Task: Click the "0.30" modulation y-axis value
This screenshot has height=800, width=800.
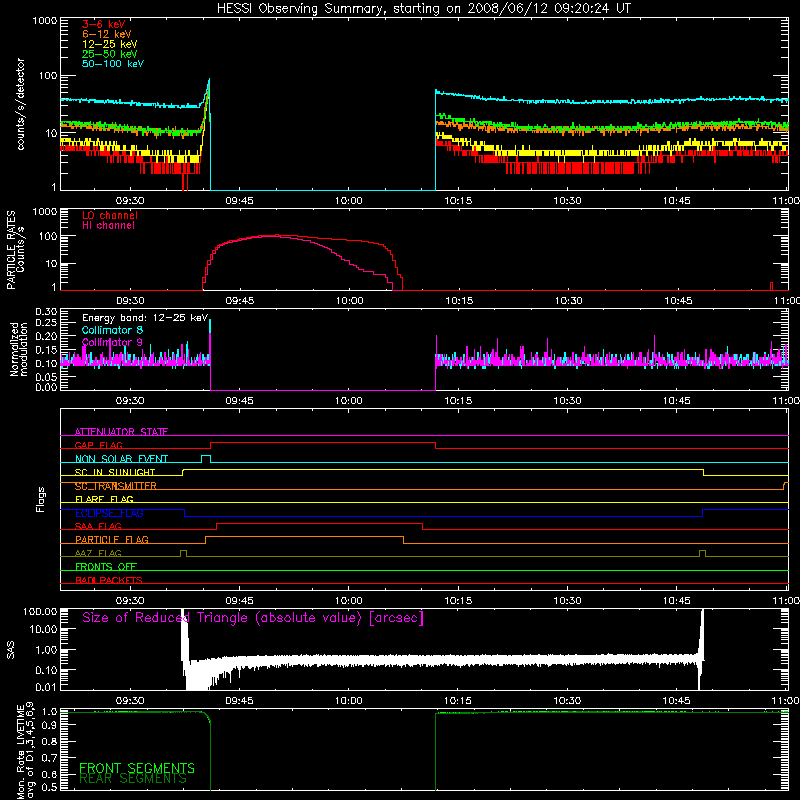Action: [x=46, y=312]
